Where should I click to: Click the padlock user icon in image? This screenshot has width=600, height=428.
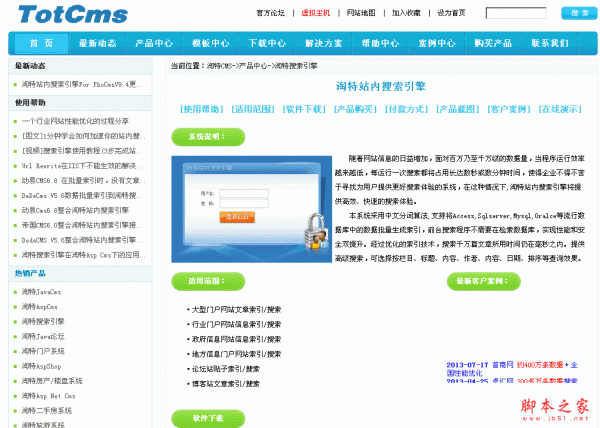[316, 232]
